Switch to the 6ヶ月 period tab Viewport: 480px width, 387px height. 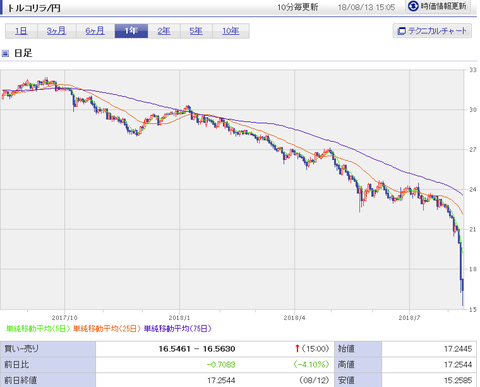click(95, 31)
